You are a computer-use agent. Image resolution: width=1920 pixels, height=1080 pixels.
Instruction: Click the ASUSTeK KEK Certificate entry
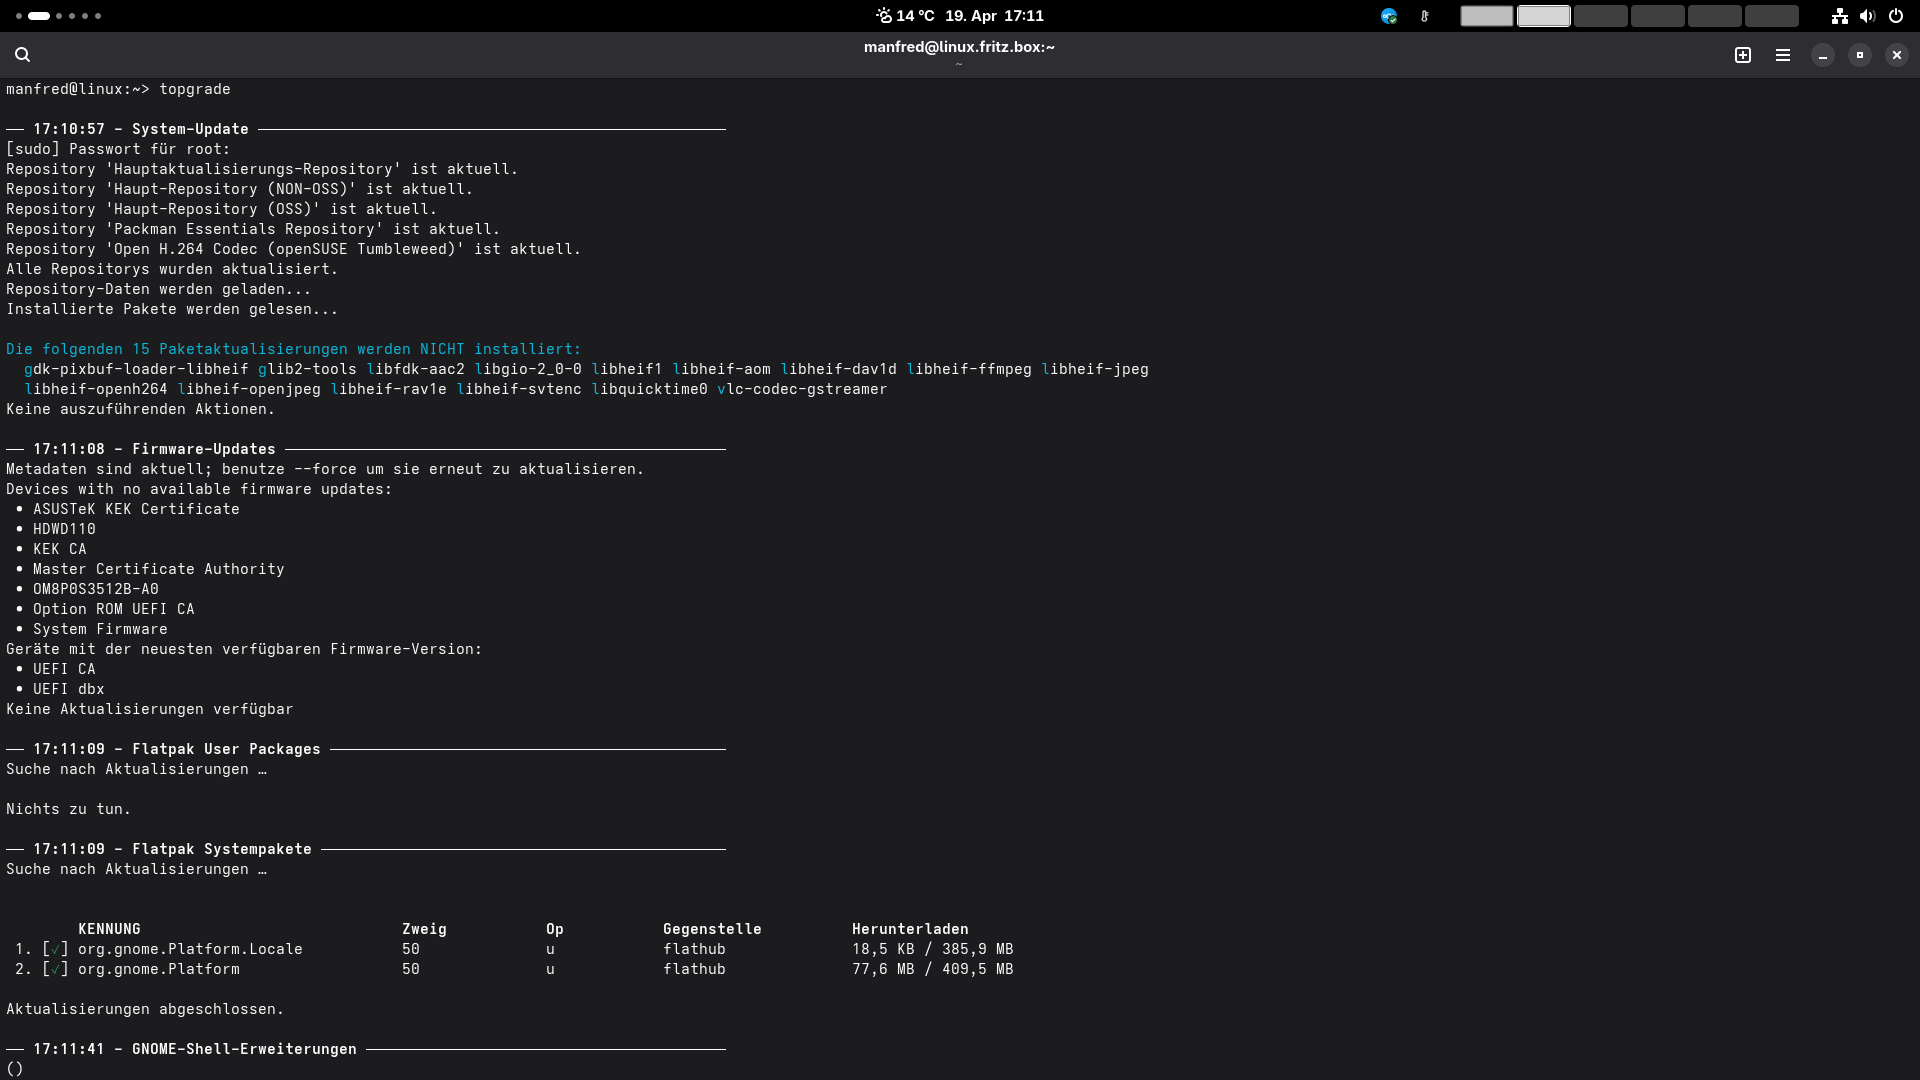click(x=136, y=509)
